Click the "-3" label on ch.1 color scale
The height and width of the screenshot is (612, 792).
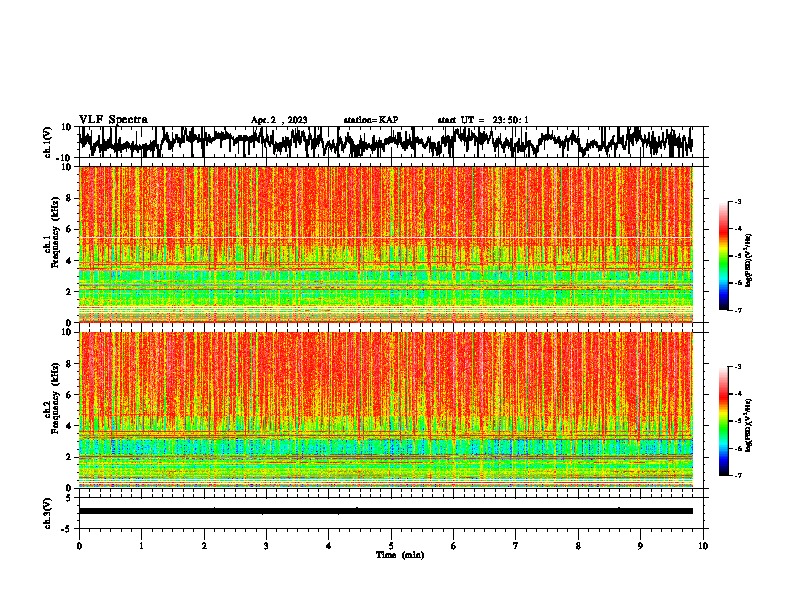coord(737,201)
